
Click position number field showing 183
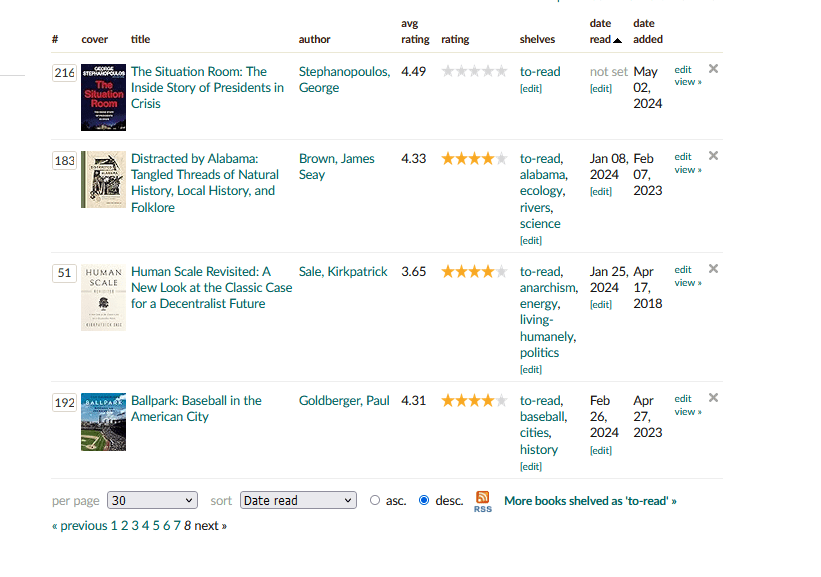click(x=65, y=161)
